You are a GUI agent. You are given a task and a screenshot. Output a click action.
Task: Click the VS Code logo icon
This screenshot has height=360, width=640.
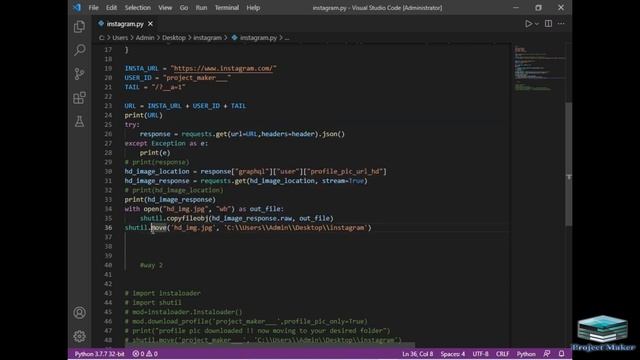77,7
